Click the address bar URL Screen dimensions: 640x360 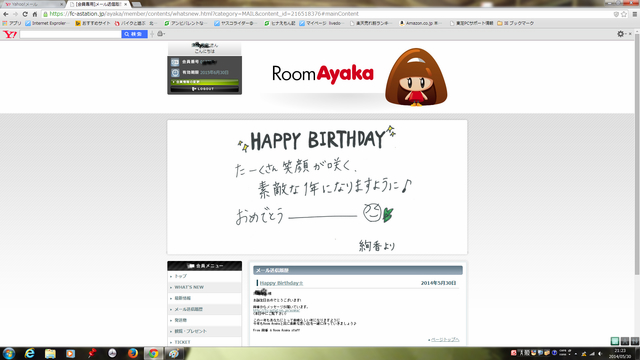pos(204,14)
